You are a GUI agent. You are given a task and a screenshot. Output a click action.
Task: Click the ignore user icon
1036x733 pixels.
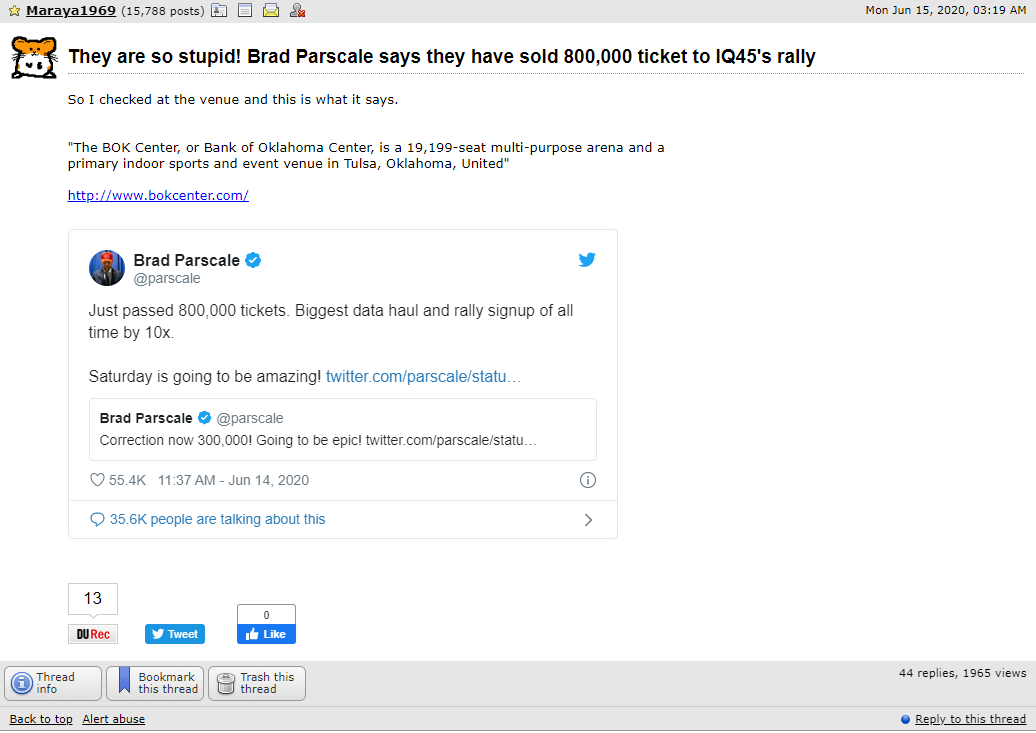tap(297, 11)
